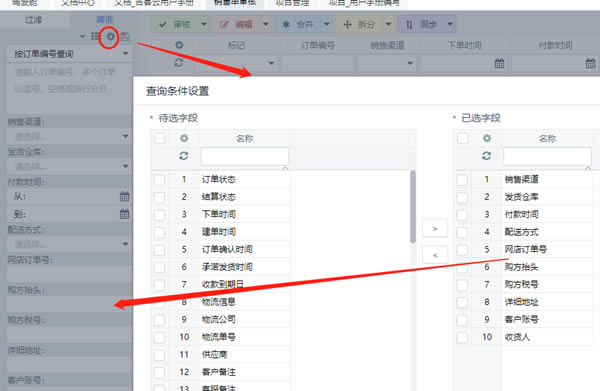Click the move-right > button

435,228
